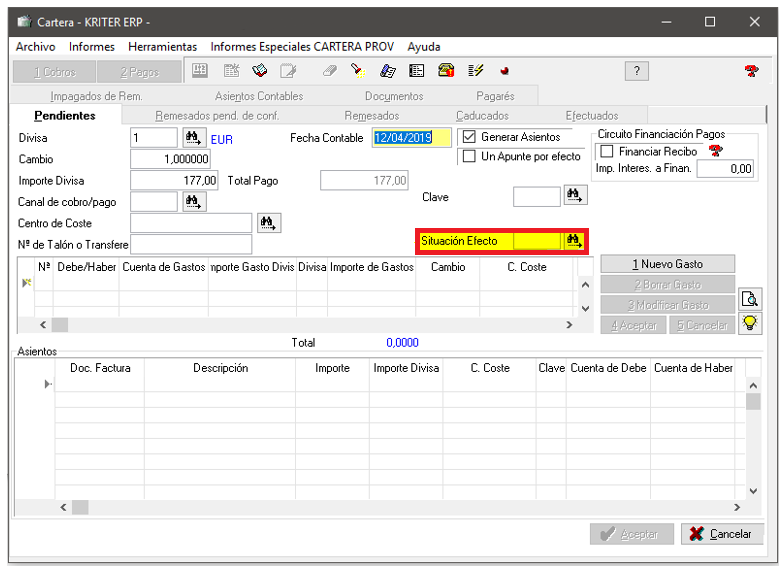Open Centro de Coste lookup binoculars
Viewport: 783px width, 569px height.
(269, 223)
